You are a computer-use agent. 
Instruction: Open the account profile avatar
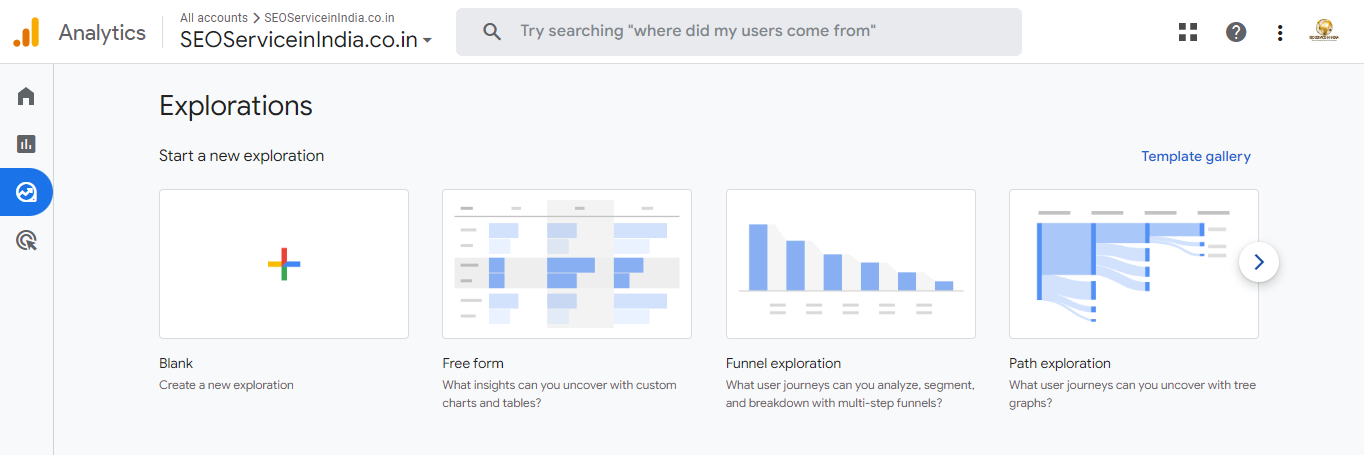(x=1323, y=32)
